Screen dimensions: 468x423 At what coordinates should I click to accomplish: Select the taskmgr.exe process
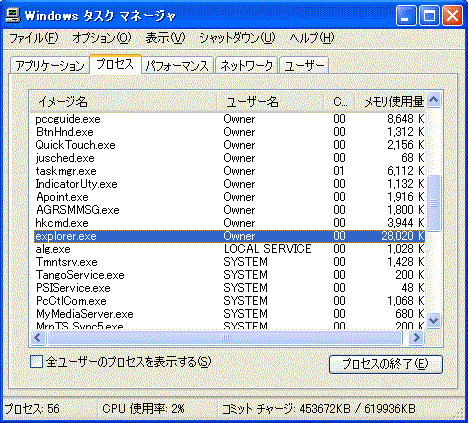pyautogui.click(x=230, y=171)
